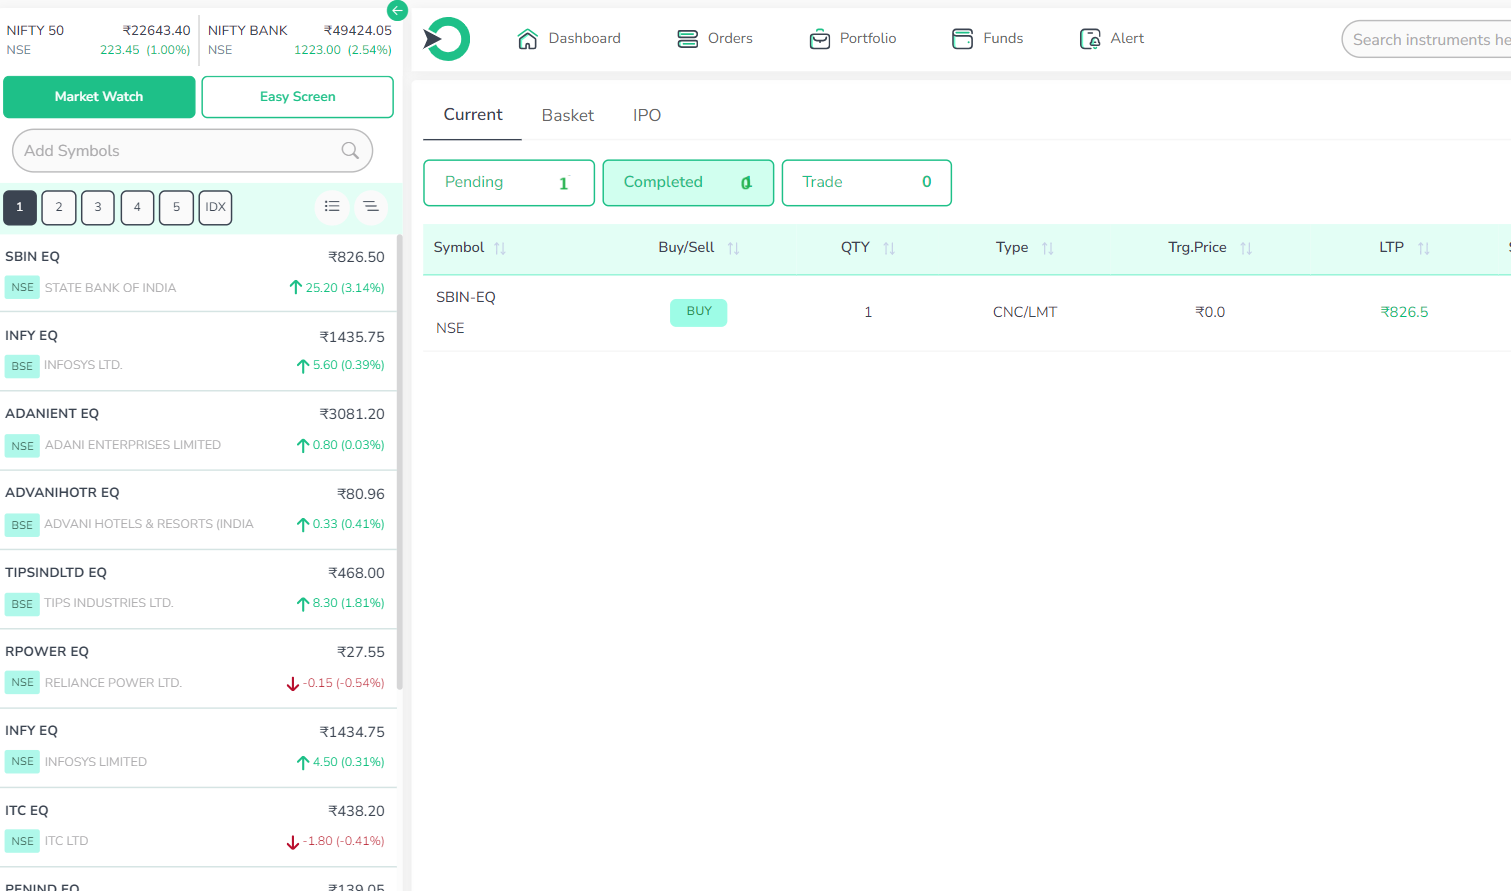1511x891 pixels.
Task: Sort by Symbol column
Action: [470, 248]
